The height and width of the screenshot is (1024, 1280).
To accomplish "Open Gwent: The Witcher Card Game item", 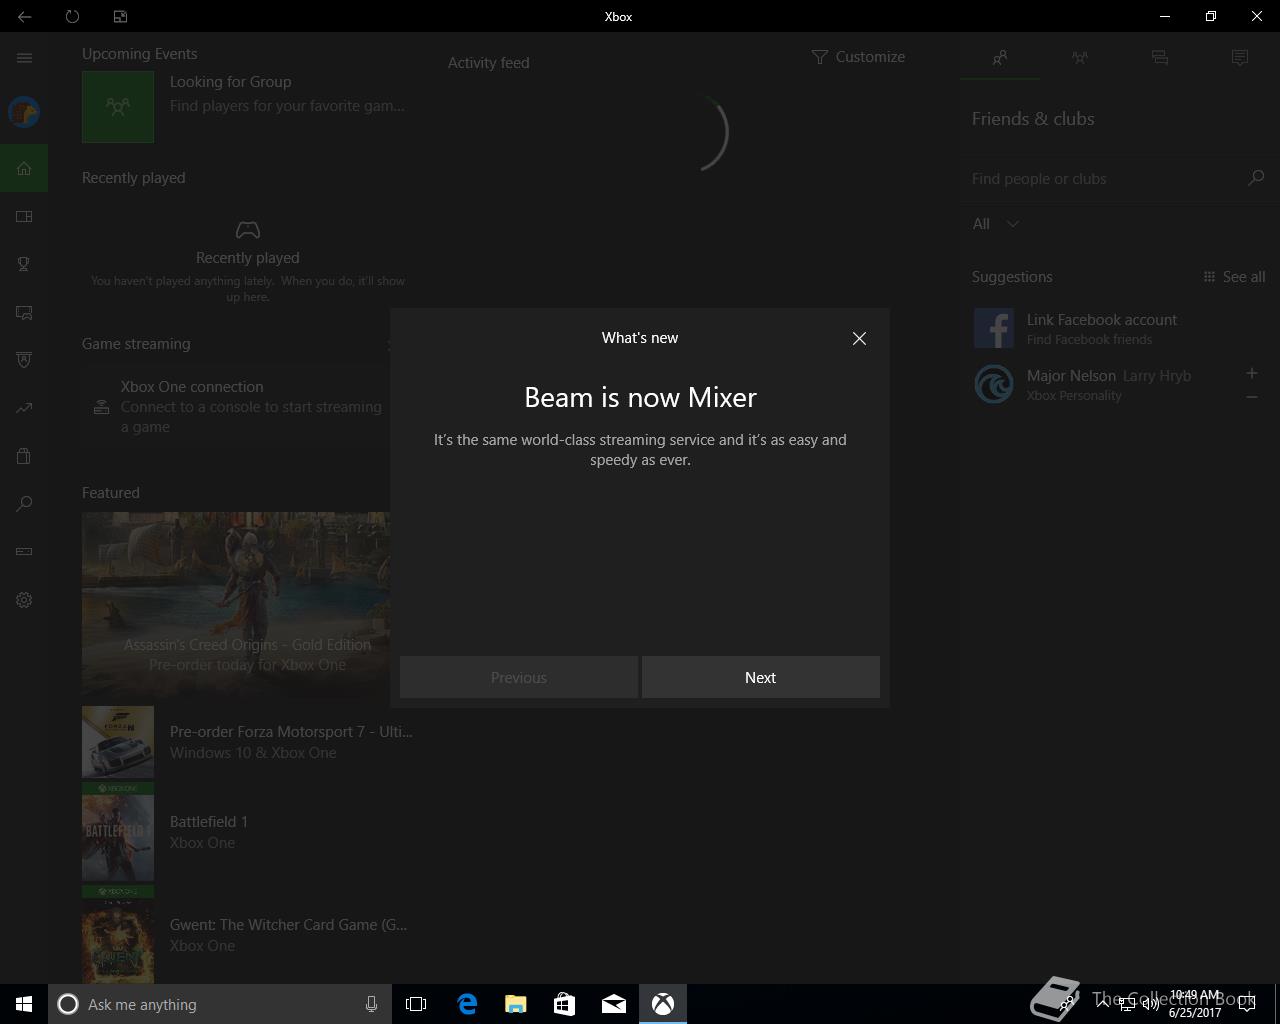I will pyautogui.click(x=248, y=935).
